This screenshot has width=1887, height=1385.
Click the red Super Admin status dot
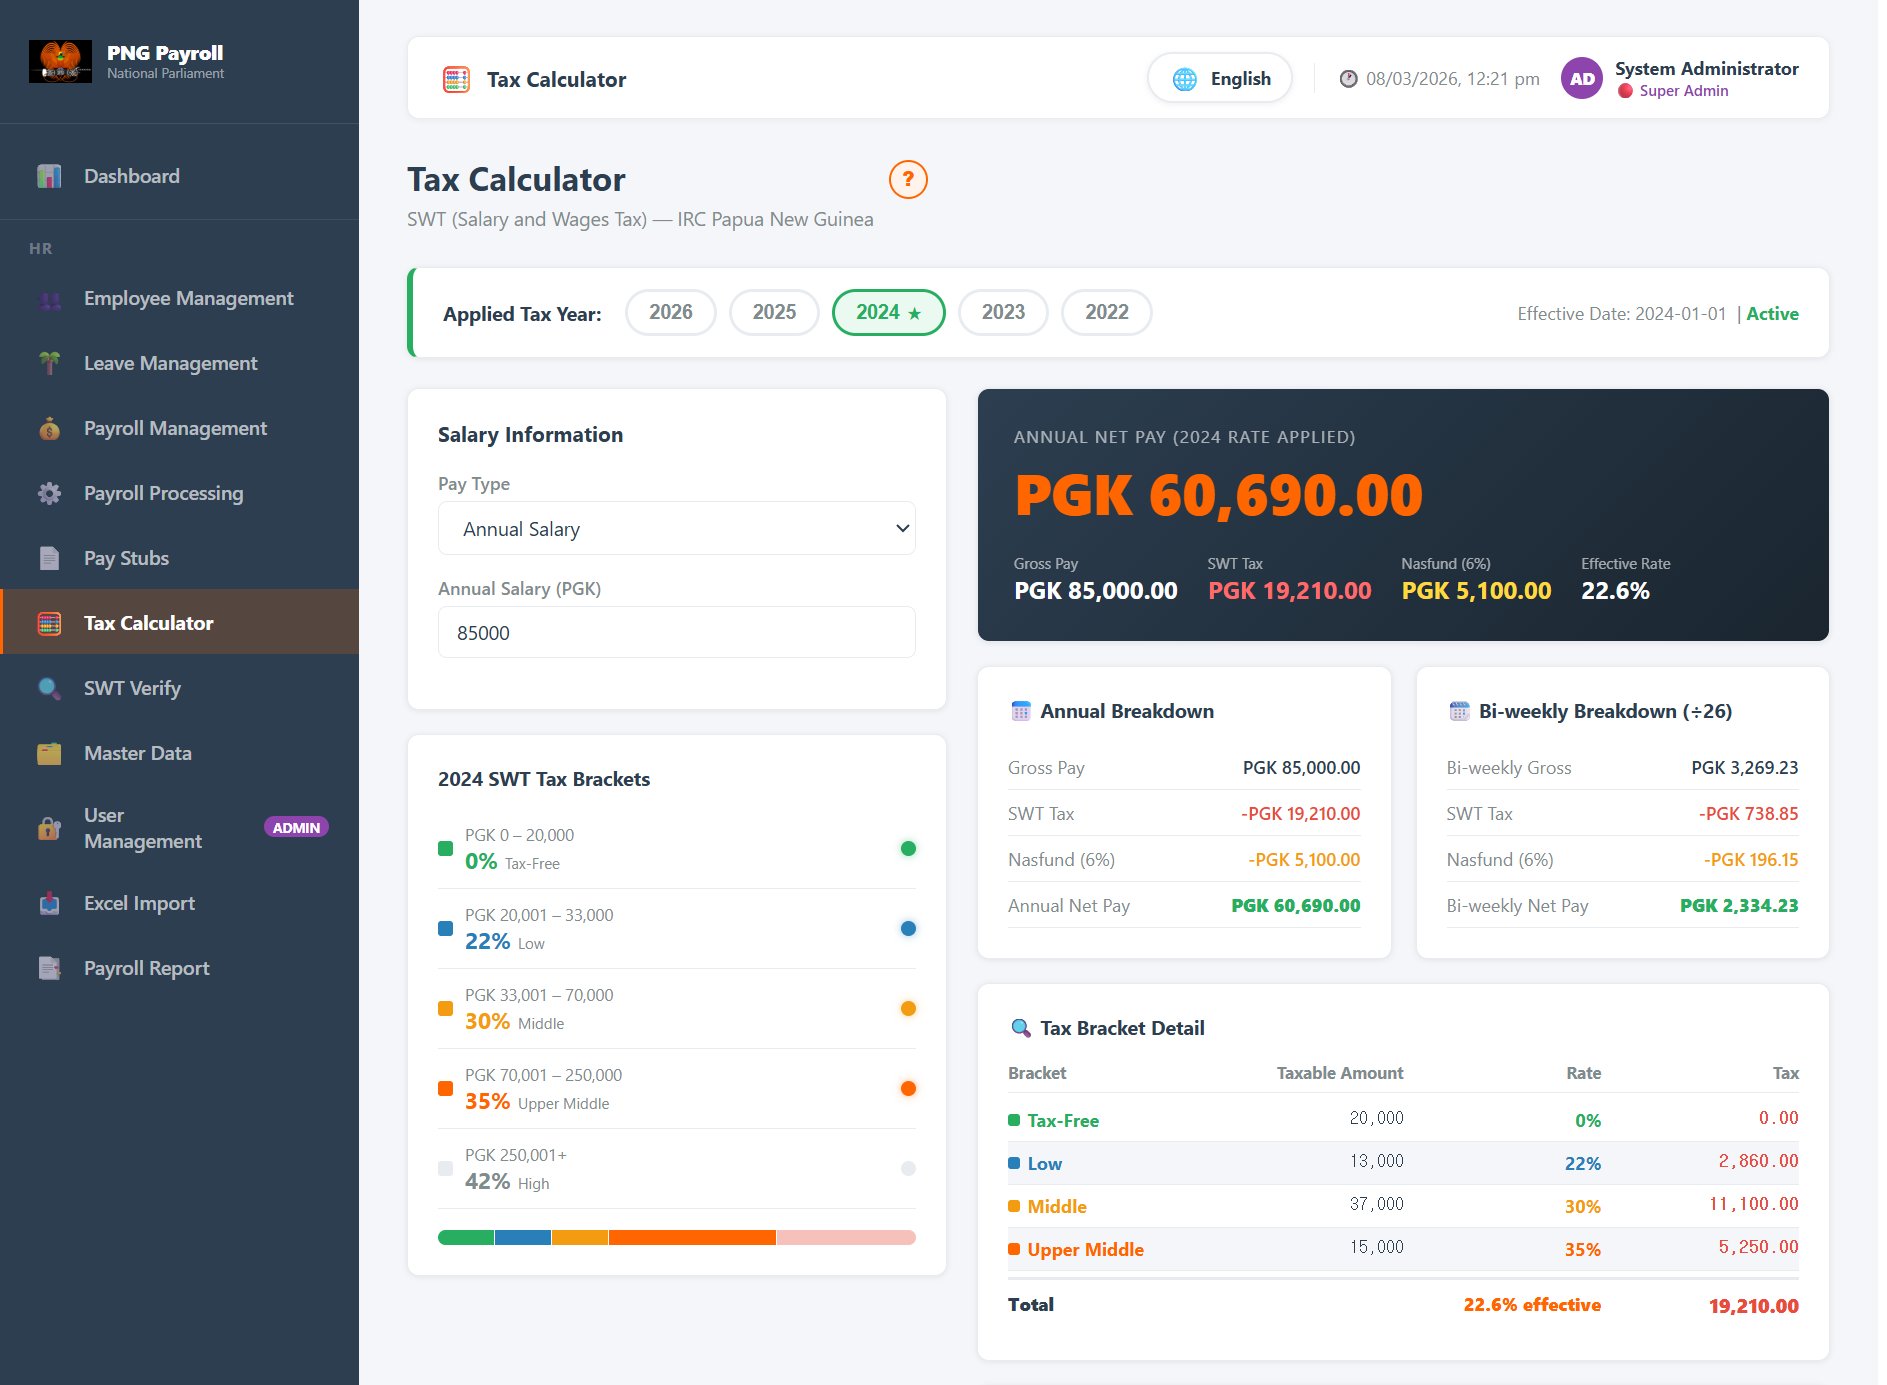point(1626,91)
